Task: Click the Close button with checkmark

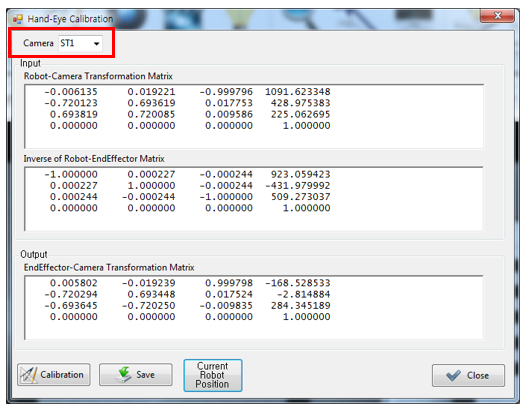Action: point(468,375)
